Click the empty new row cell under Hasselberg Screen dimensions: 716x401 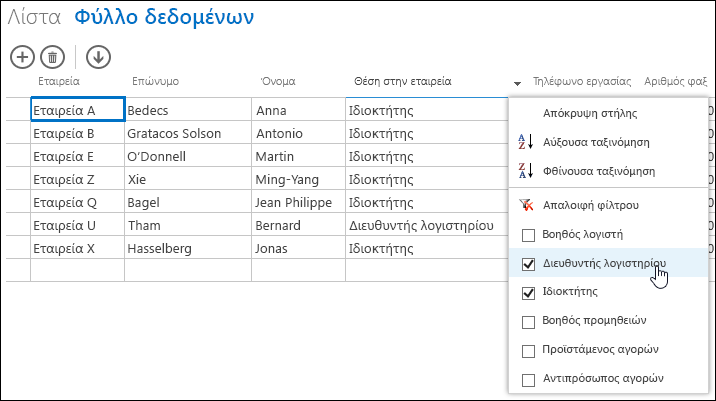[188, 270]
